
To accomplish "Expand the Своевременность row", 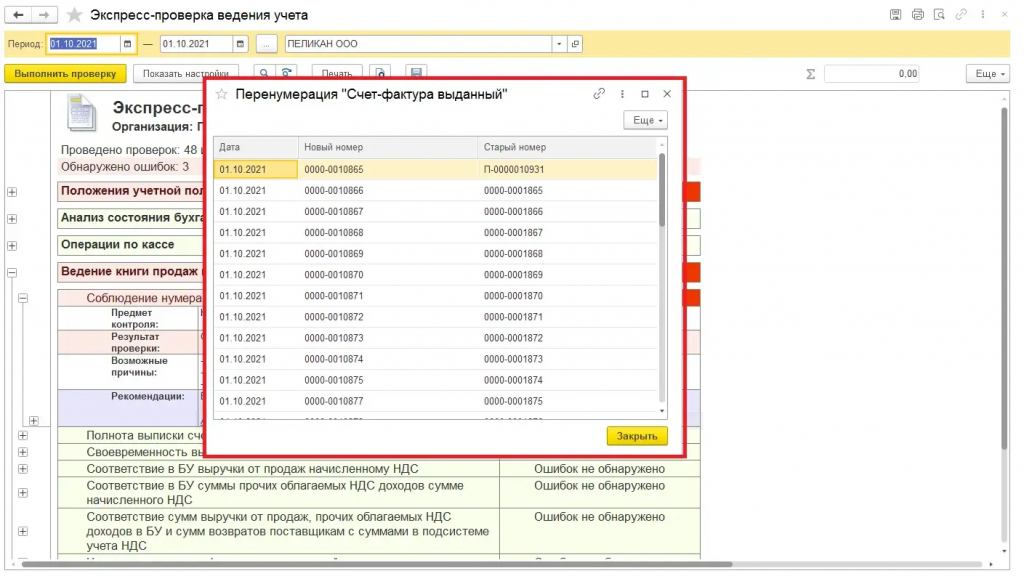I will pos(23,452).
